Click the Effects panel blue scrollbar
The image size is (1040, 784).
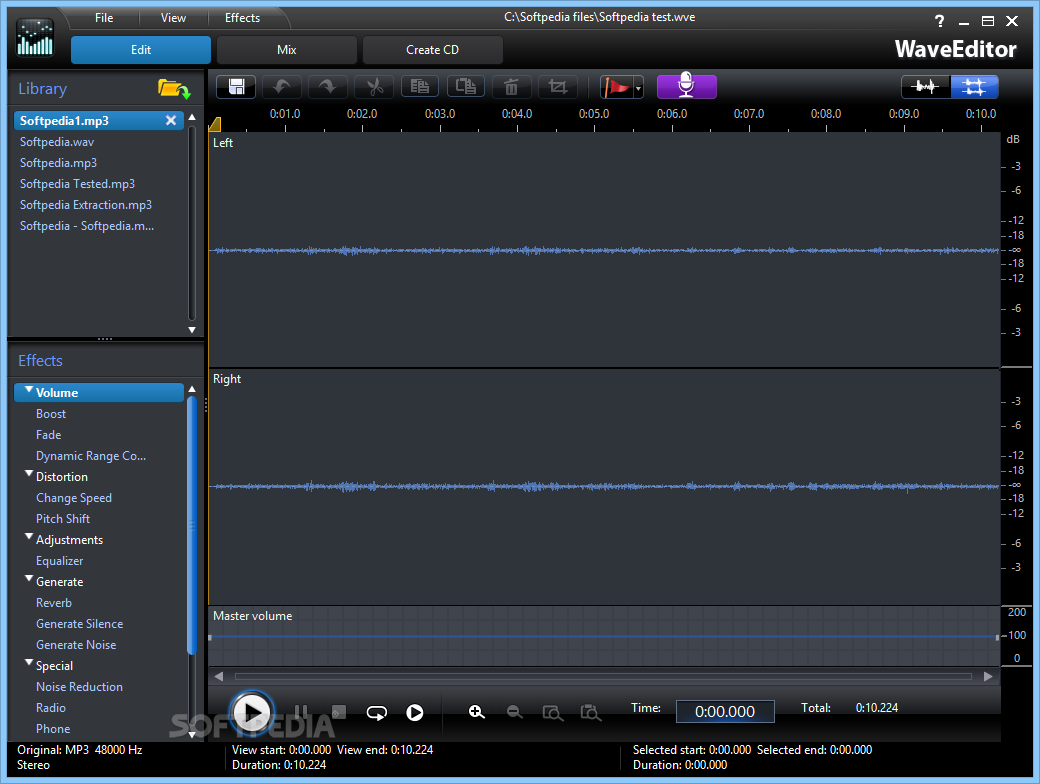192,525
